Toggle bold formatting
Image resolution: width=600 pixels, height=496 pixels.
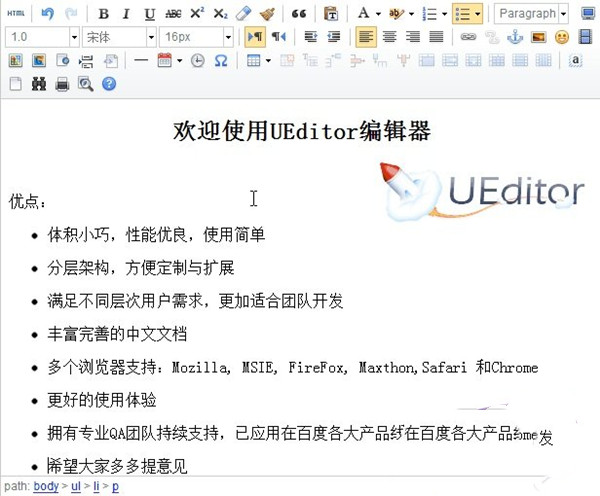point(103,14)
